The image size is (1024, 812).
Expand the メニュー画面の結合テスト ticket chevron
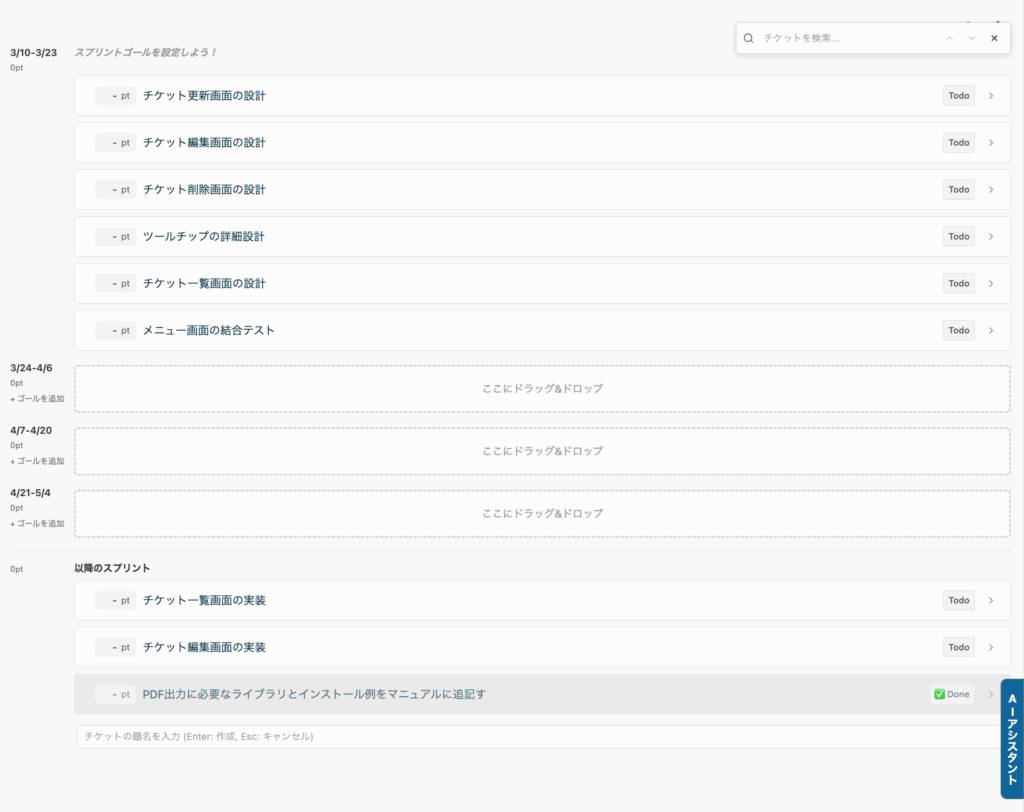(991, 330)
